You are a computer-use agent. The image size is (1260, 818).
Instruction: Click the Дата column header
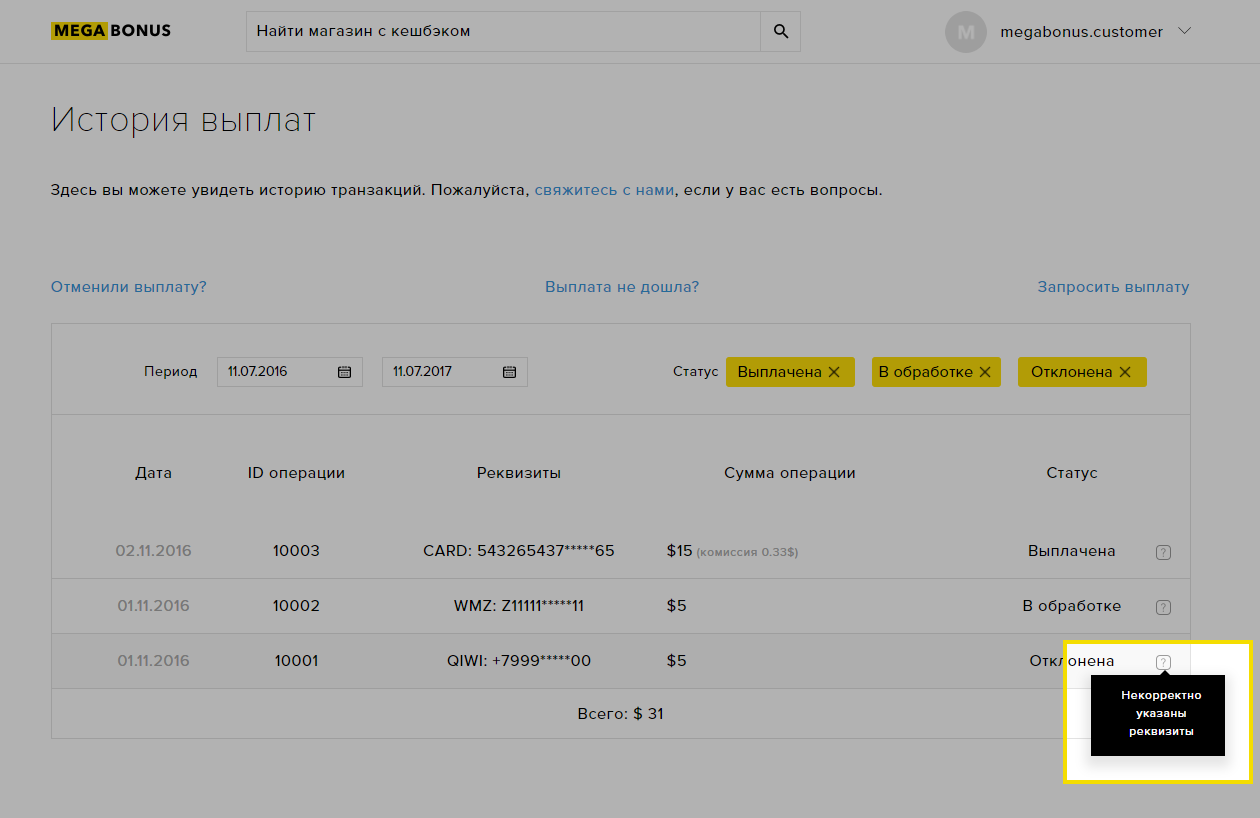point(153,473)
